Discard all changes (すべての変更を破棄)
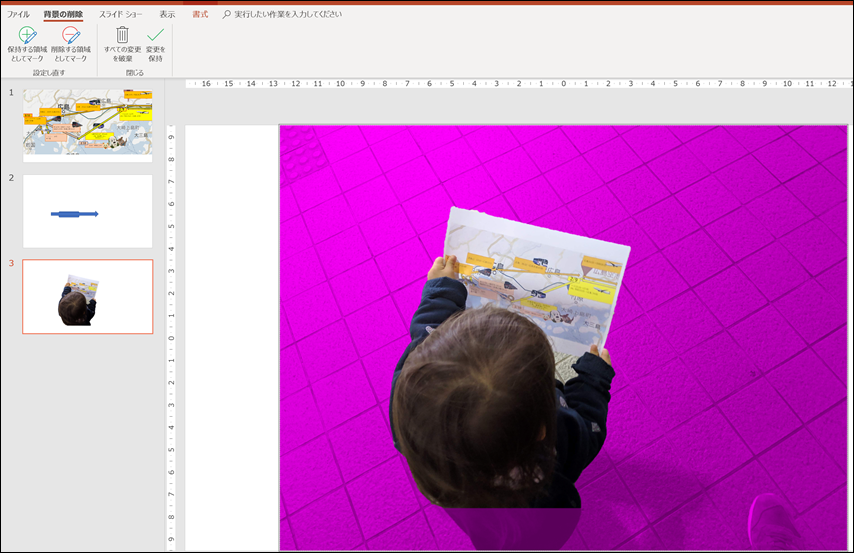854x553 pixels. pos(123,45)
